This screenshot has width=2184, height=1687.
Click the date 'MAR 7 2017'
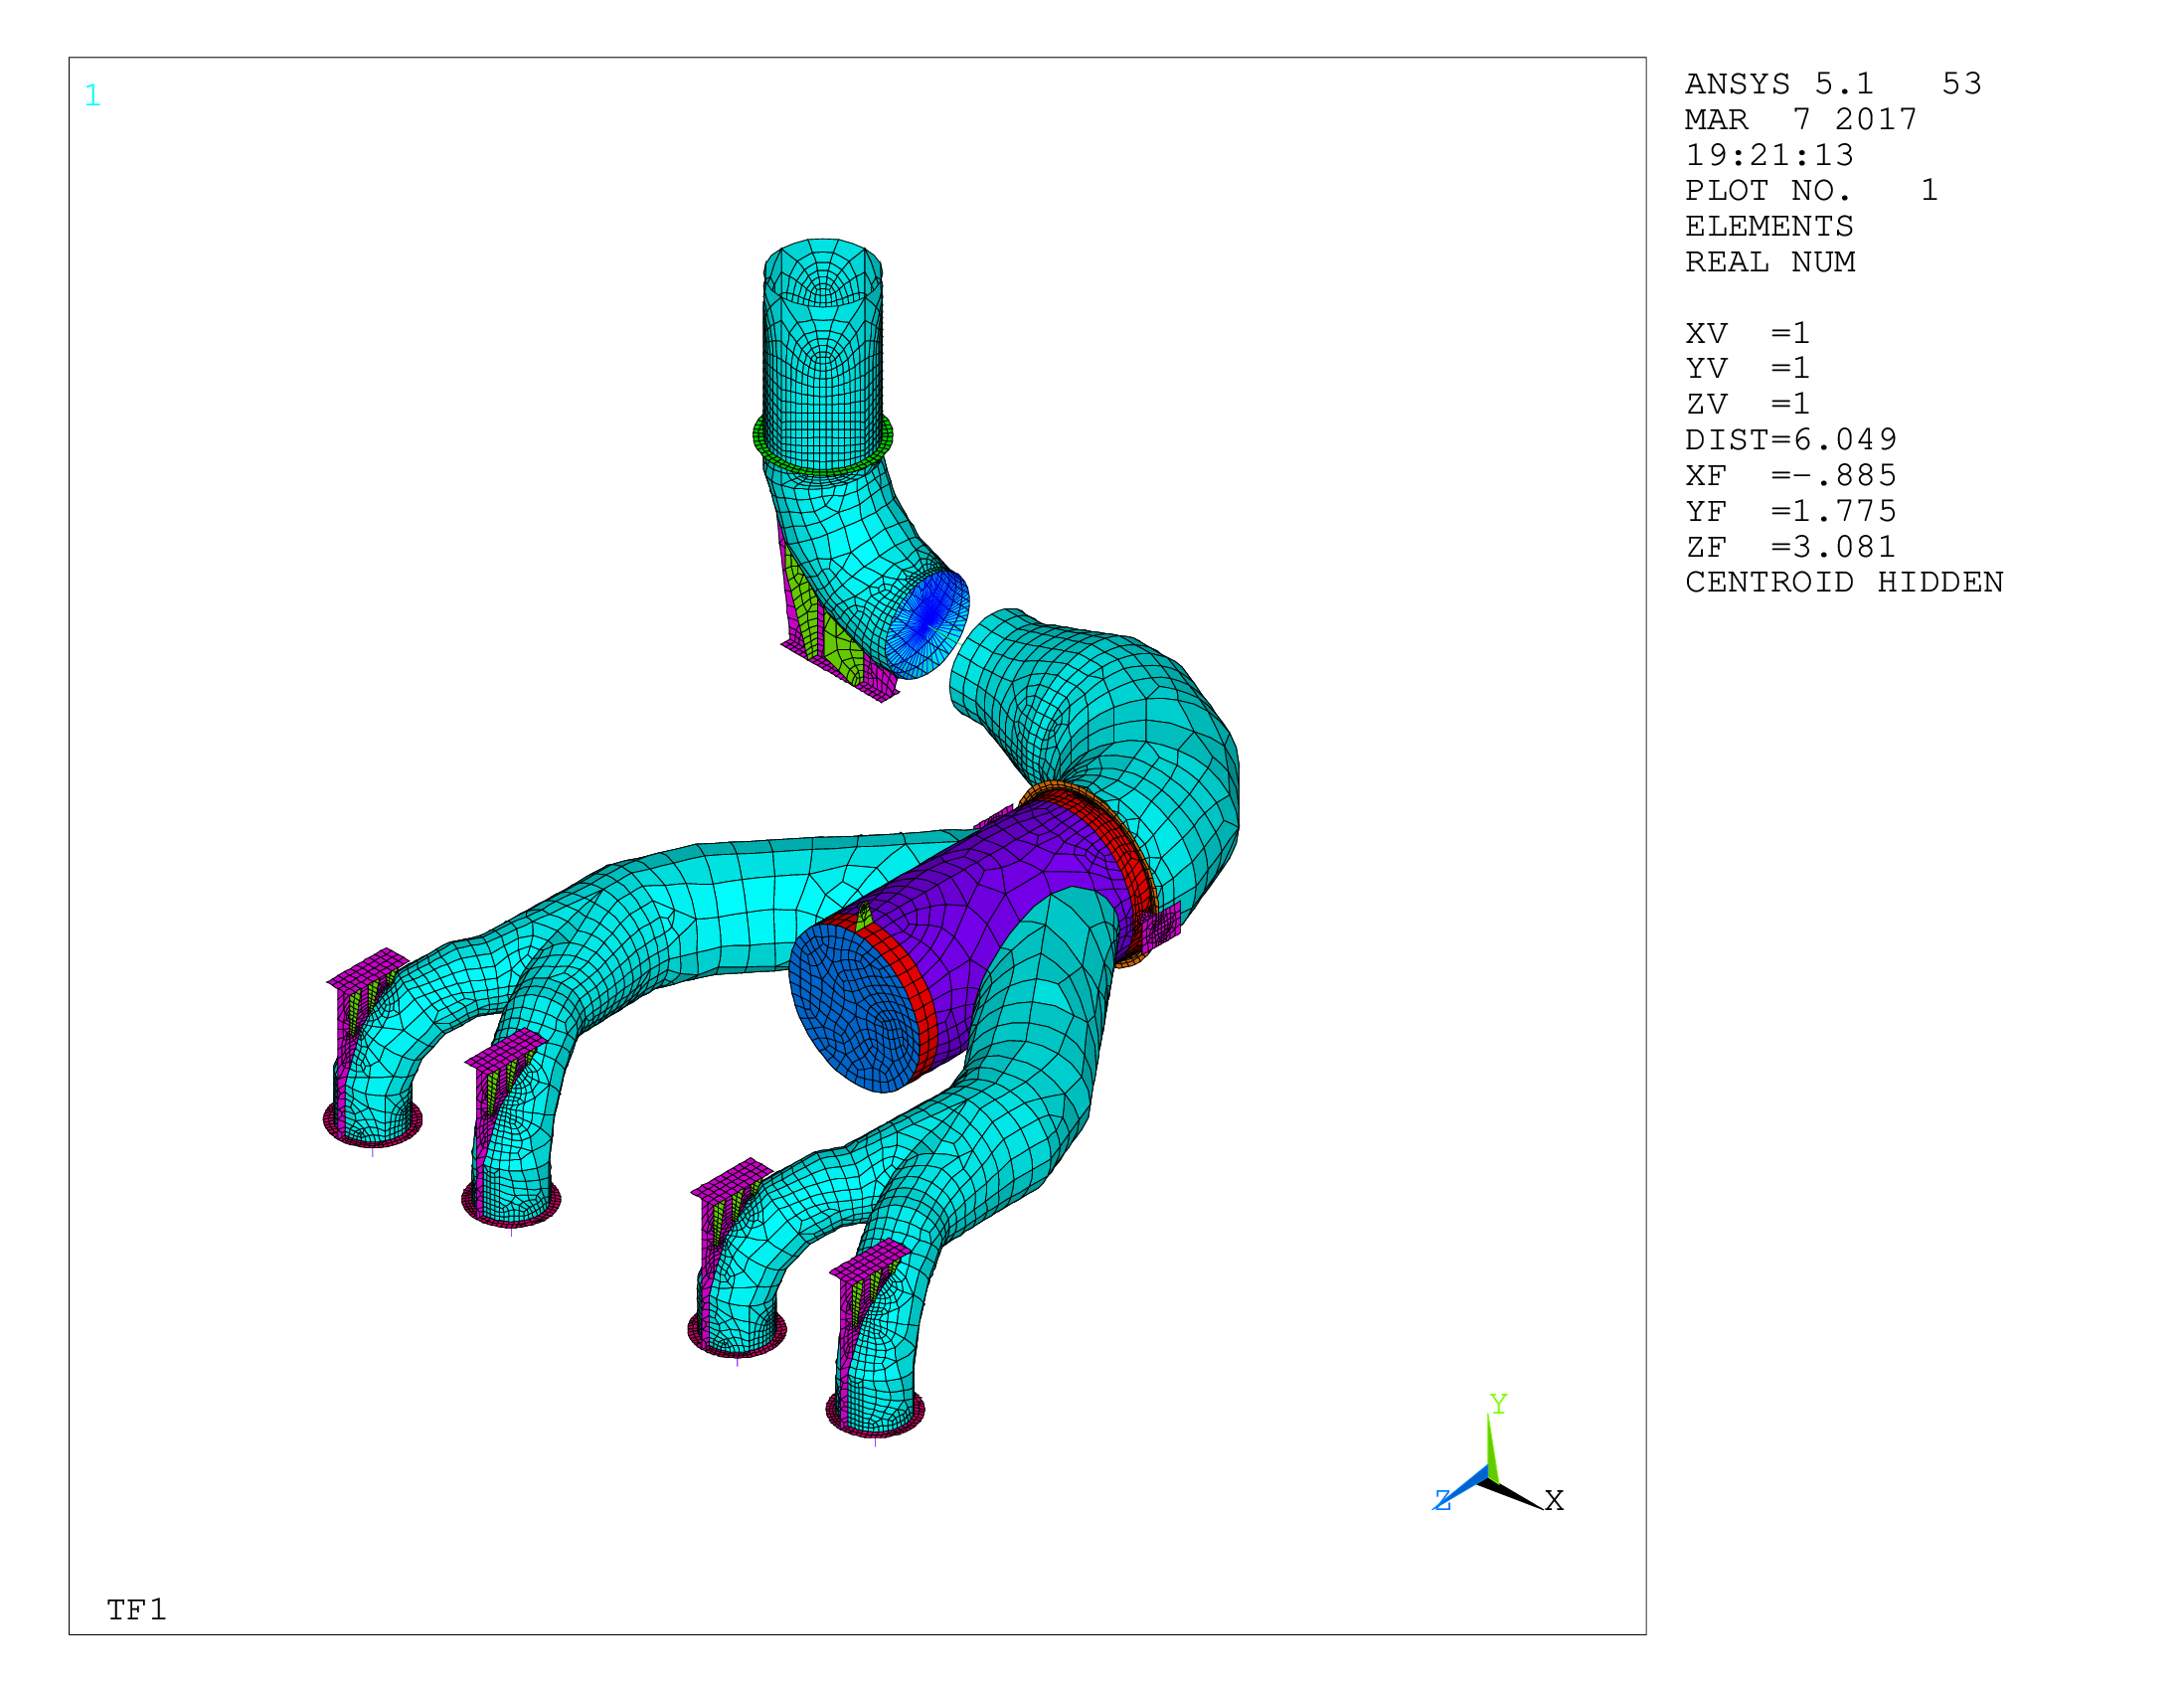pos(1801,120)
